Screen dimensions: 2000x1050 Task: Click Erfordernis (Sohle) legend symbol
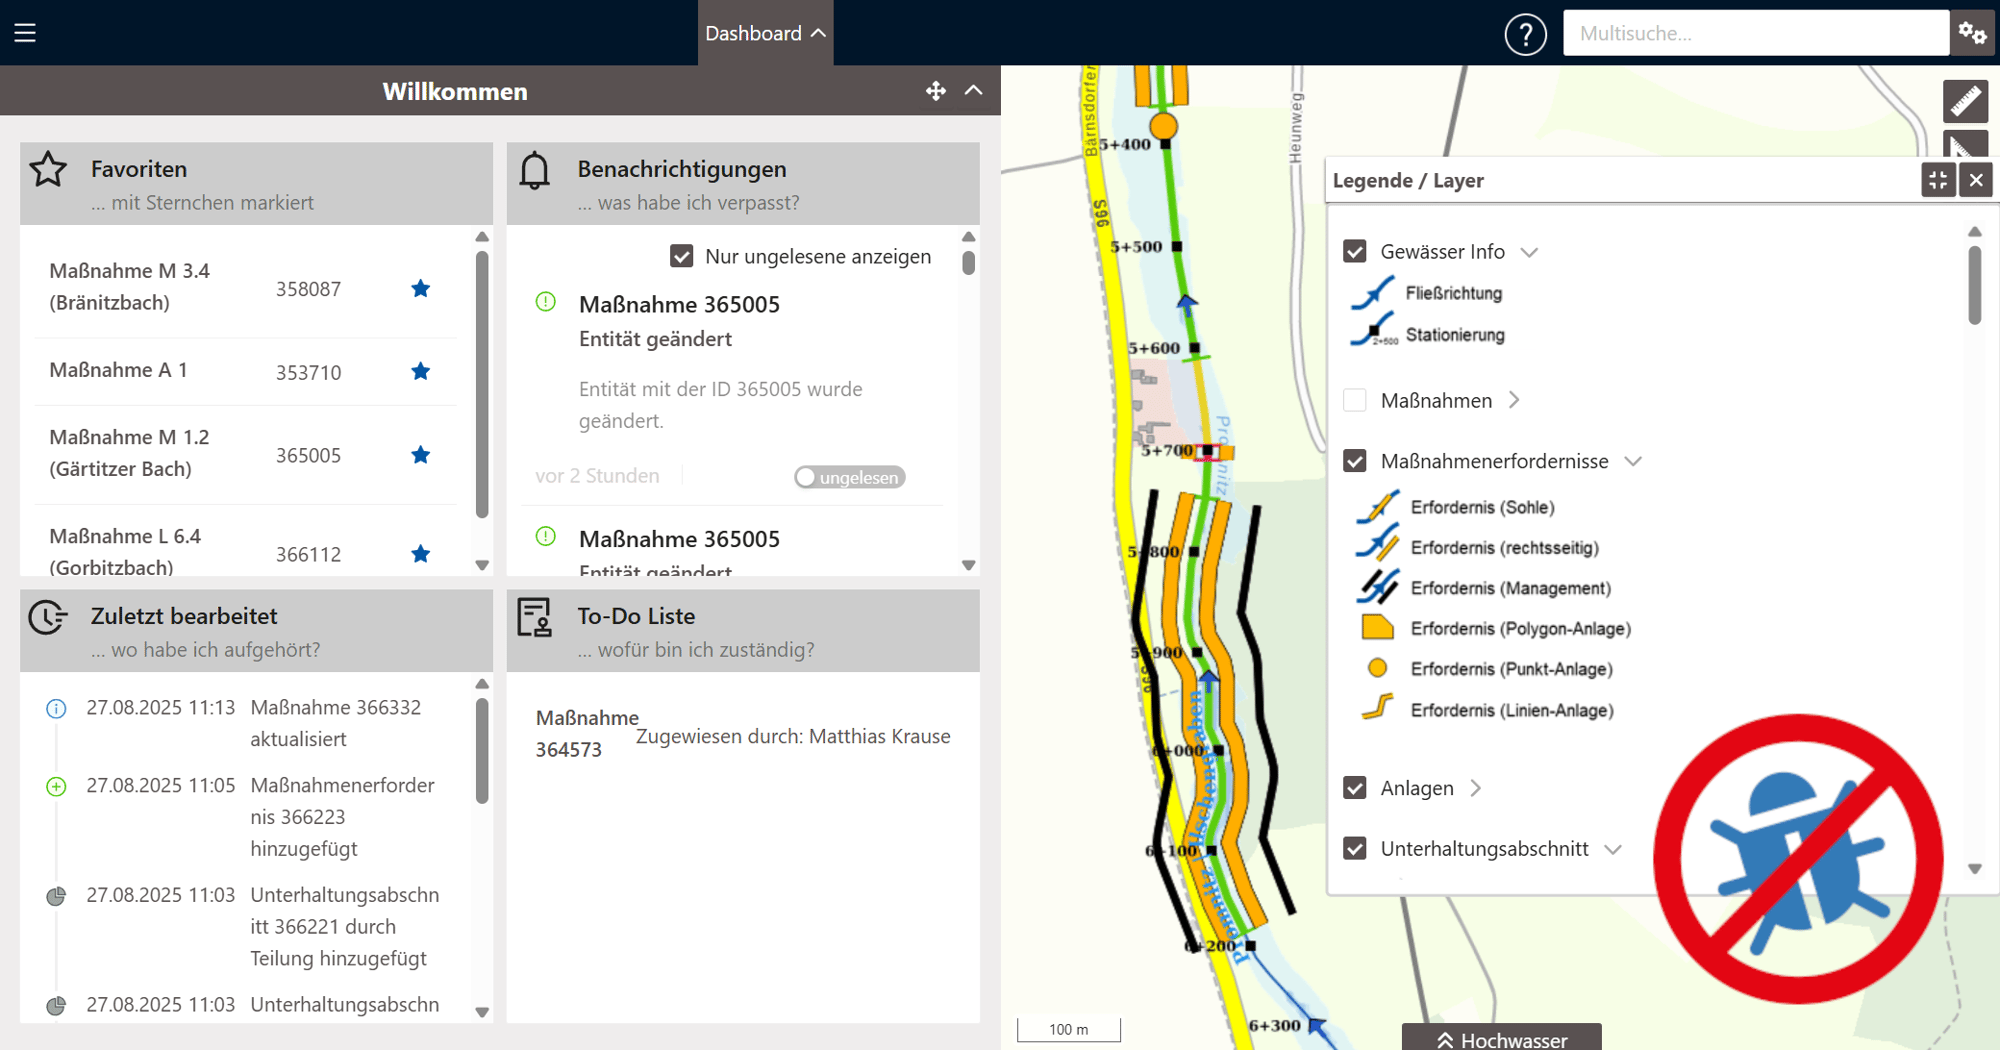(1378, 507)
